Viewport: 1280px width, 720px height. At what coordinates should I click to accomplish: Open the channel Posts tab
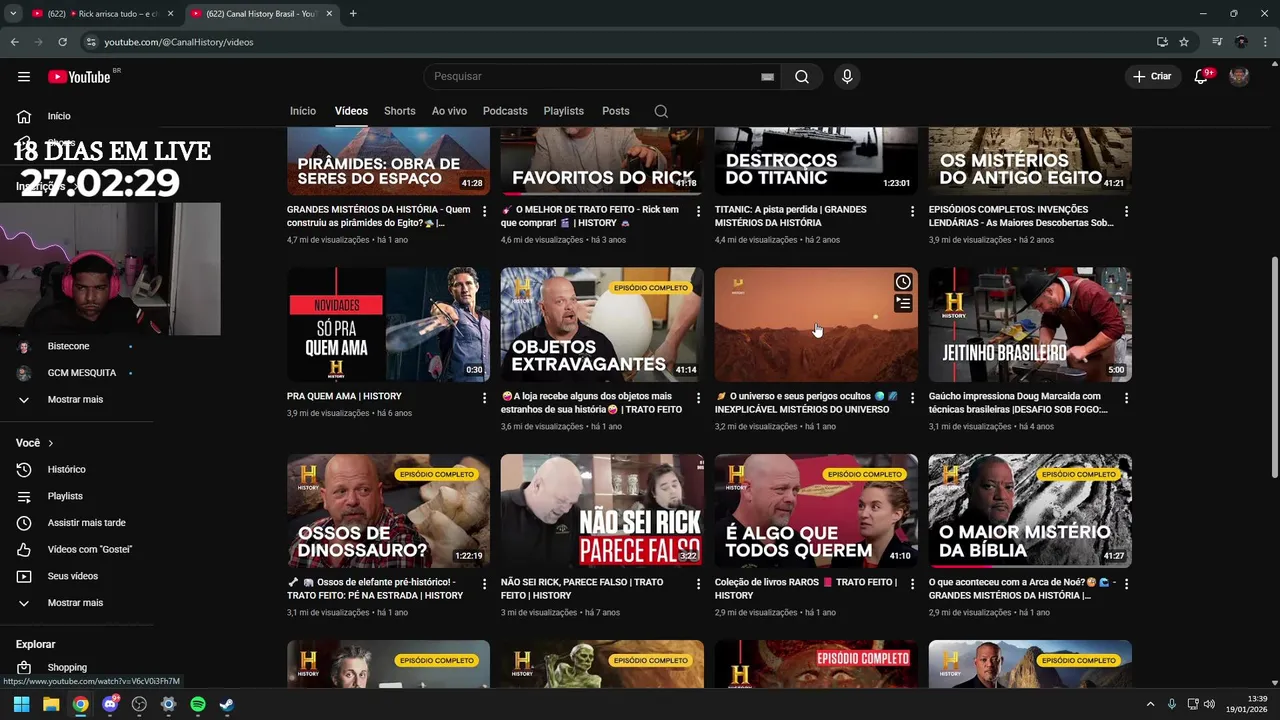[616, 111]
